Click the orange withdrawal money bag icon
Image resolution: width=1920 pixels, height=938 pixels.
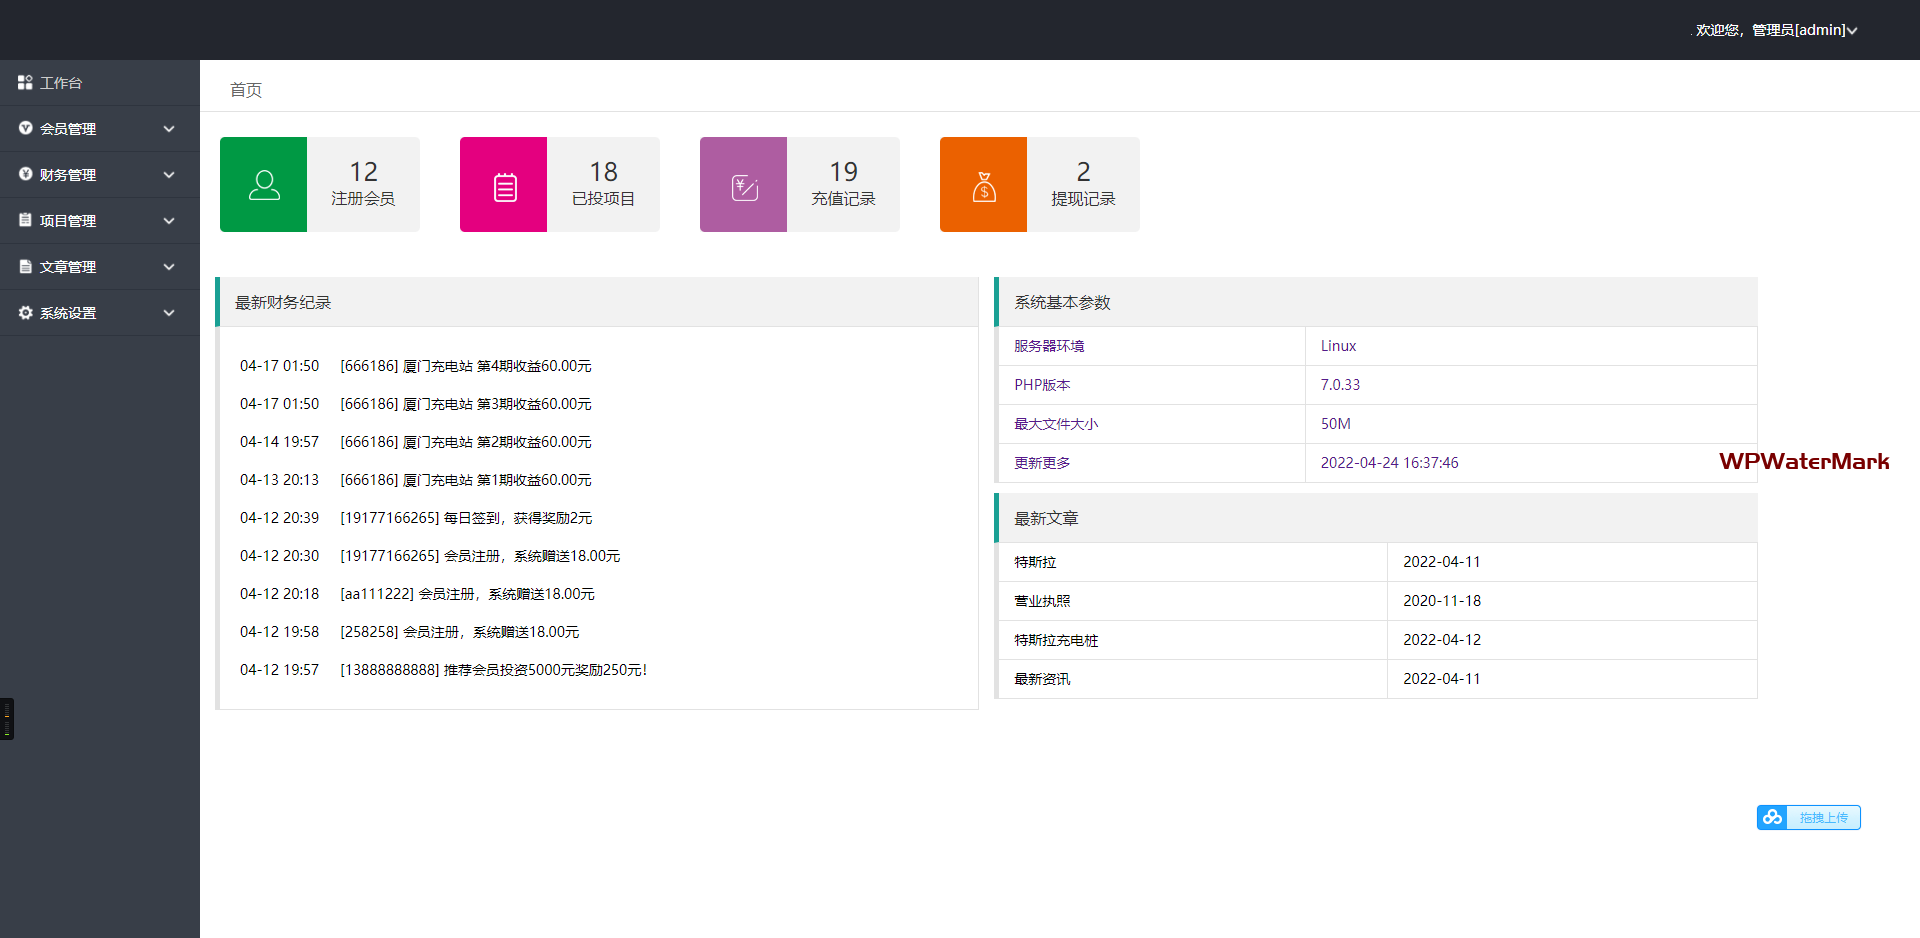(984, 186)
